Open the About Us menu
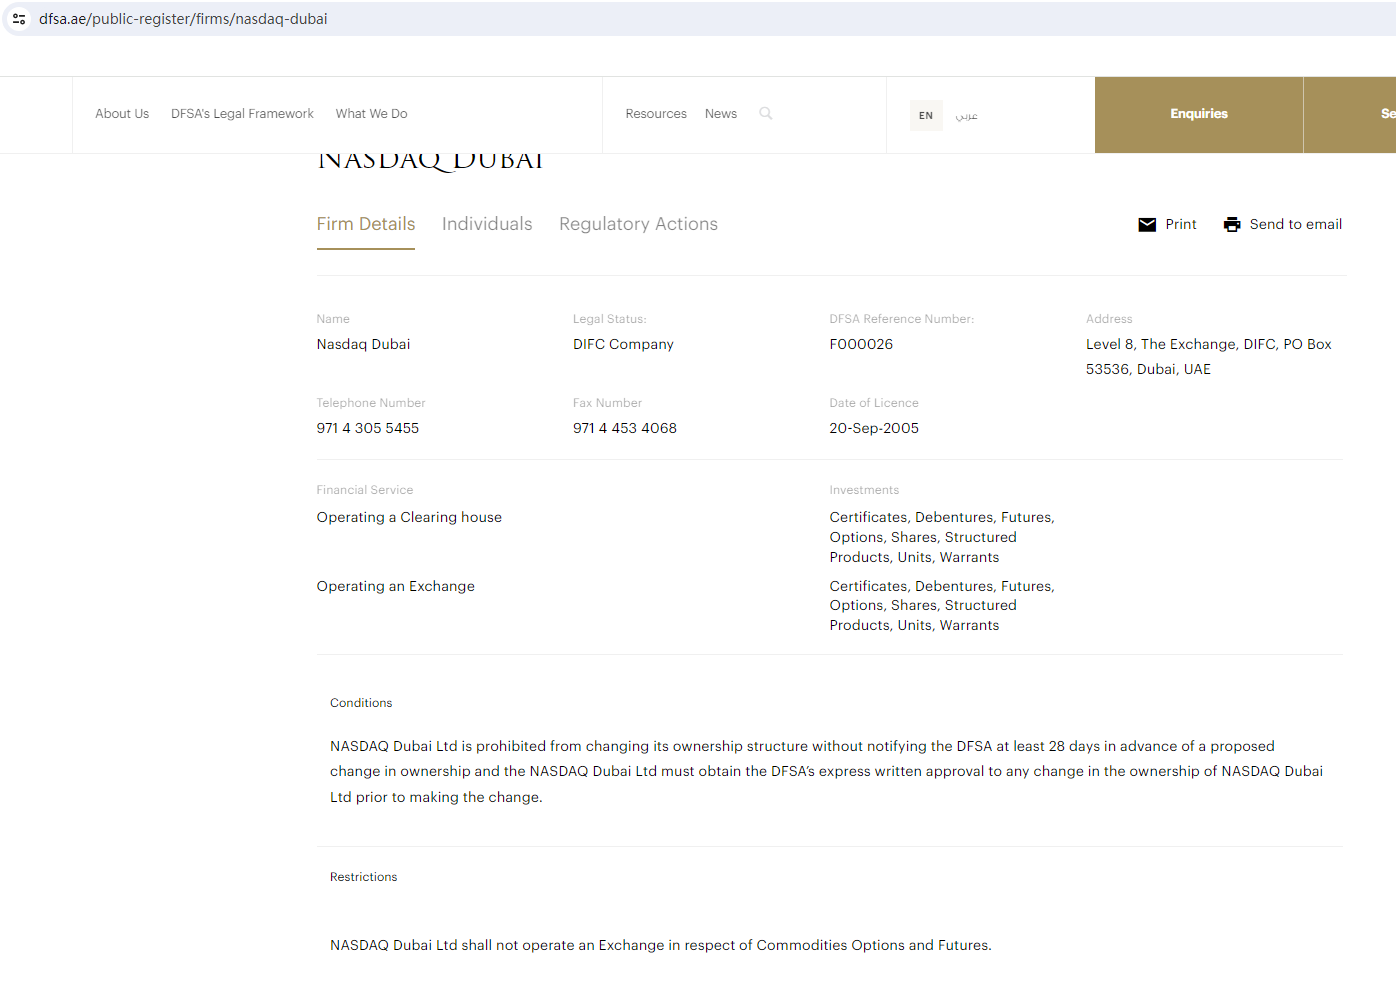The image size is (1396, 985). pyautogui.click(x=122, y=114)
